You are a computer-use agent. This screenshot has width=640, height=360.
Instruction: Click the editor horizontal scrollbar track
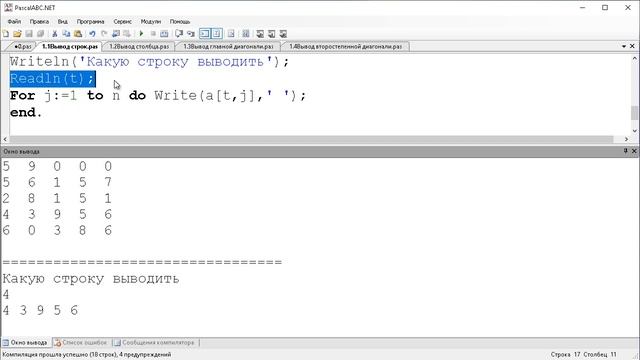[x=311, y=139]
